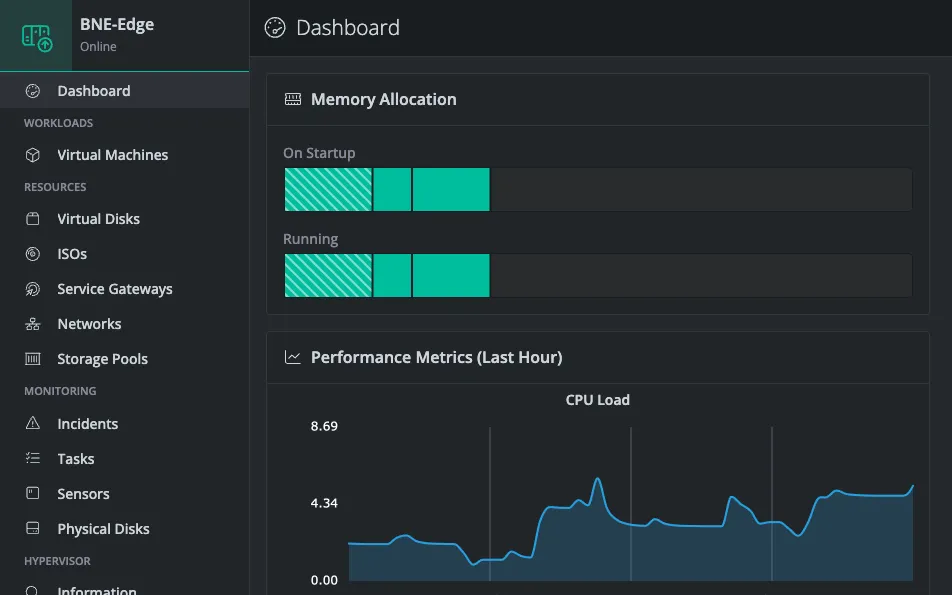952x595 pixels.
Task: Click hatched segment of On Startup bar
Action: tap(328, 189)
